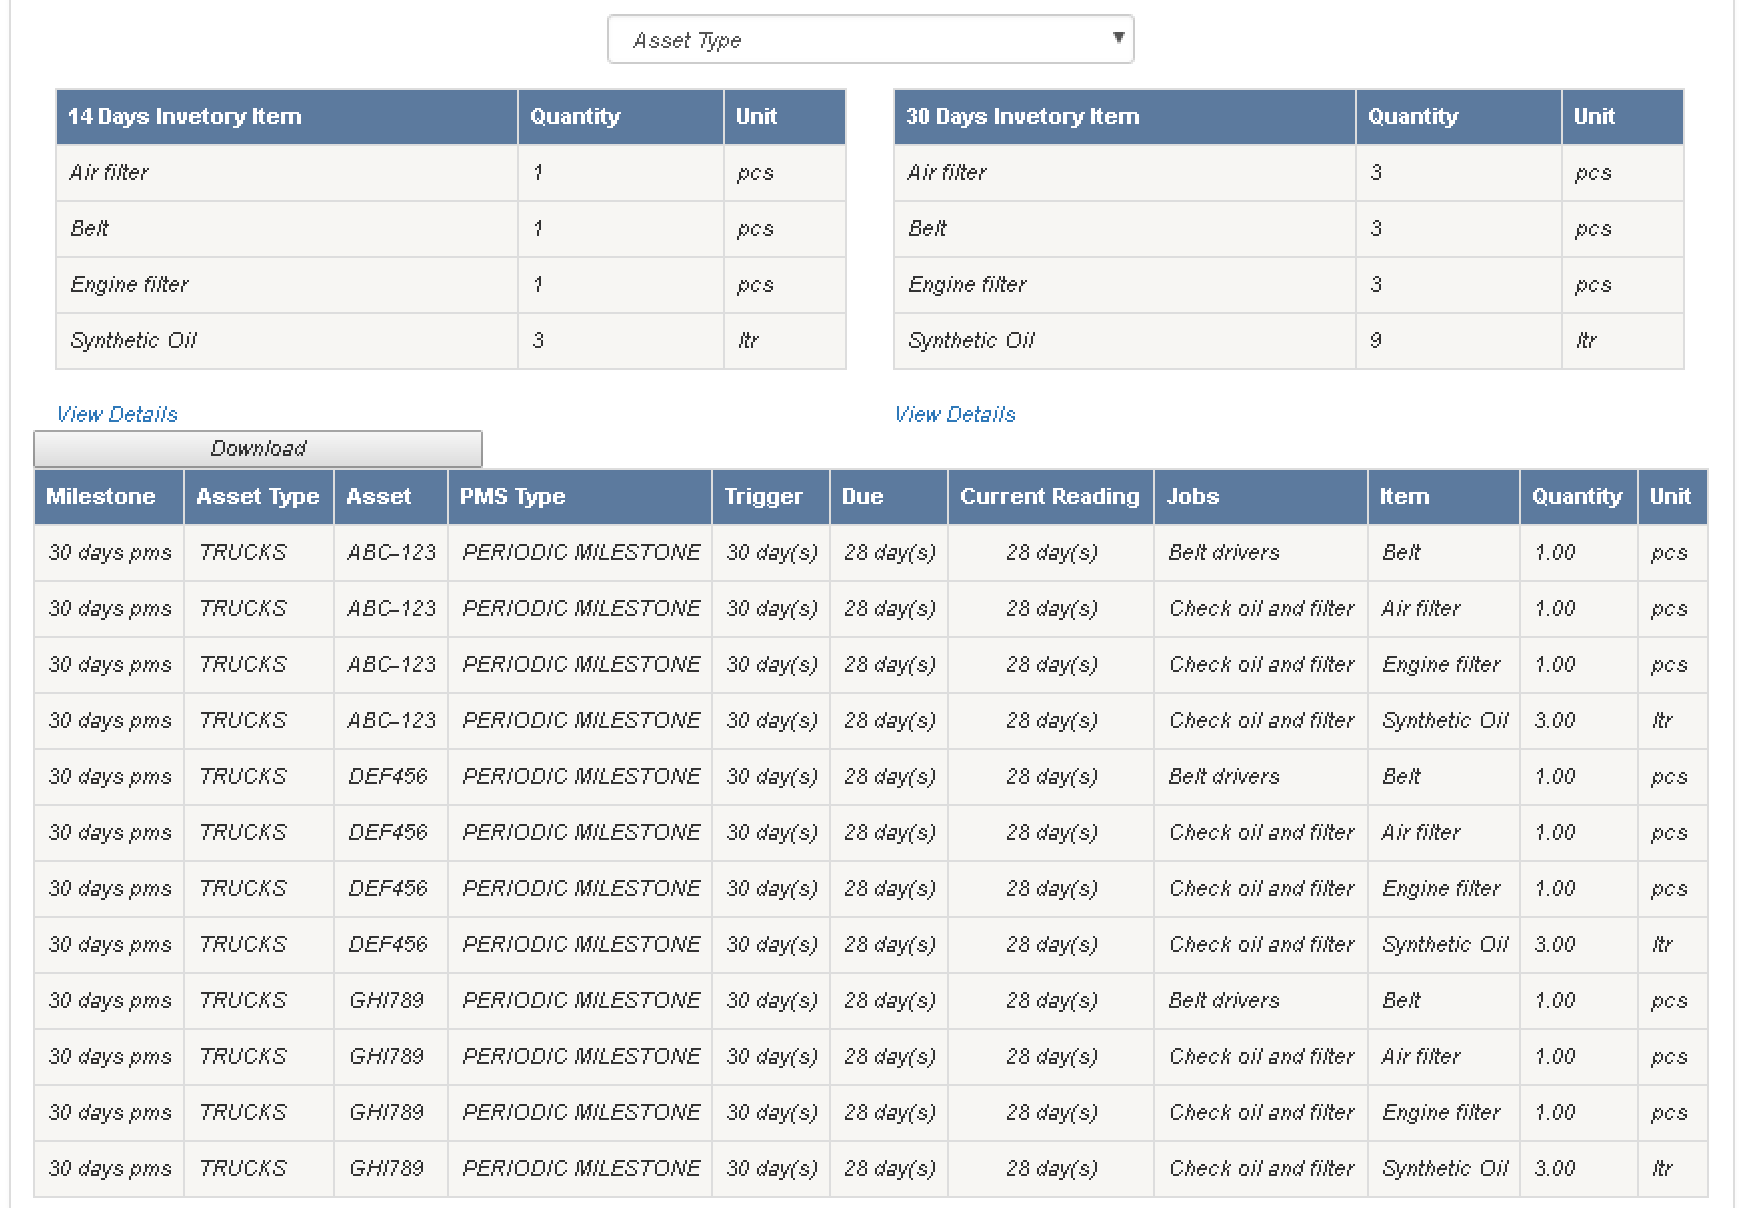Click the Jobs column header
The height and width of the screenshot is (1208, 1745).
1193,497
